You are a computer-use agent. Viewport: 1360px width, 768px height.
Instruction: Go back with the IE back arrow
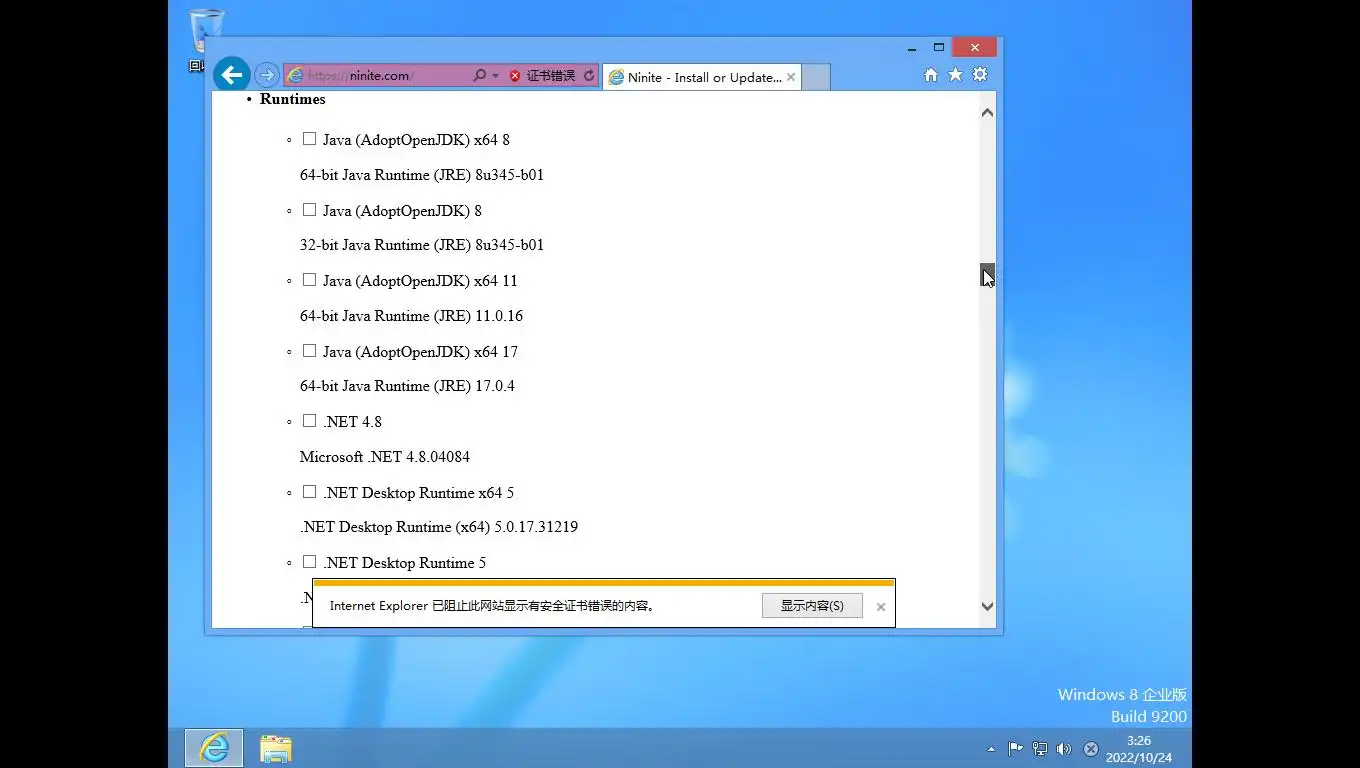coord(231,74)
